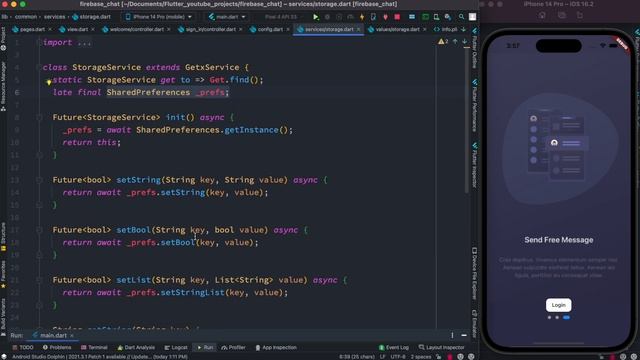Click the services breadcrumb in navigation bar
This screenshot has width=640, height=360.
pyautogui.click(x=54, y=17)
